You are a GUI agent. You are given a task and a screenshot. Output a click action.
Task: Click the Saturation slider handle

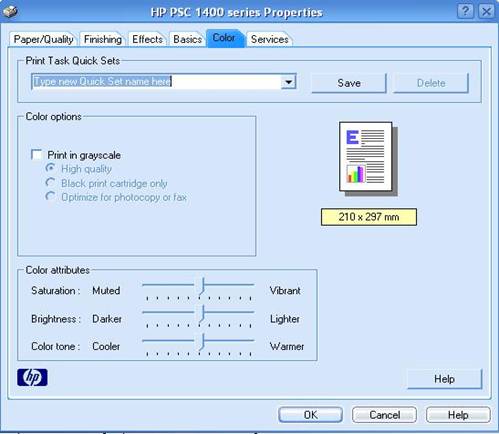(x=201, y=286)
